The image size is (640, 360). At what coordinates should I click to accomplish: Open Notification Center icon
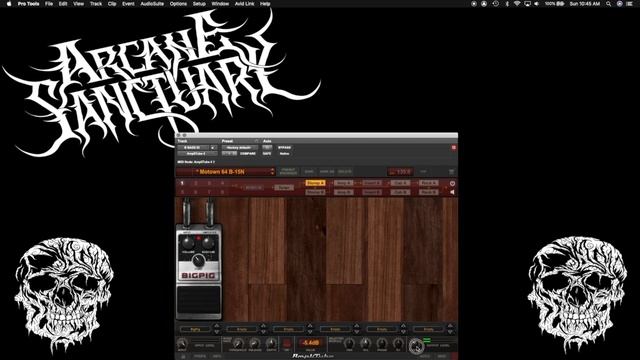click(x=630, y=4)
